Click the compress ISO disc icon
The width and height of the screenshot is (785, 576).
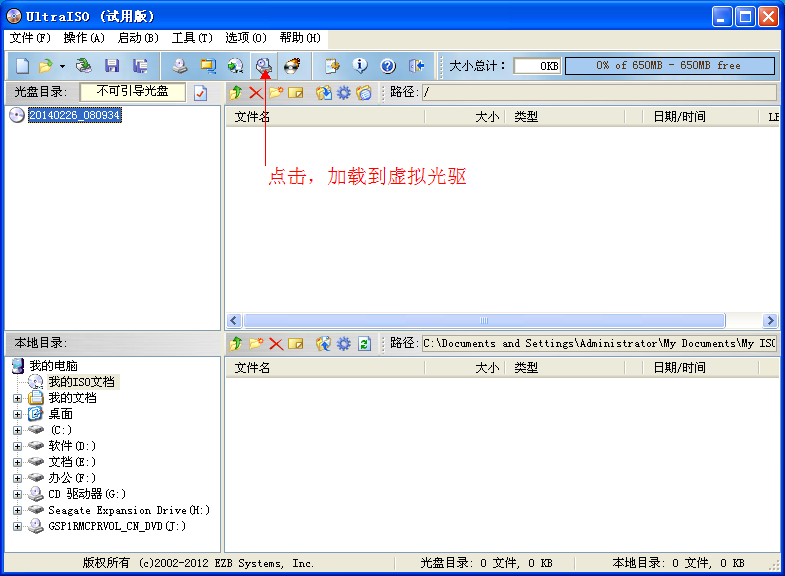235,66
